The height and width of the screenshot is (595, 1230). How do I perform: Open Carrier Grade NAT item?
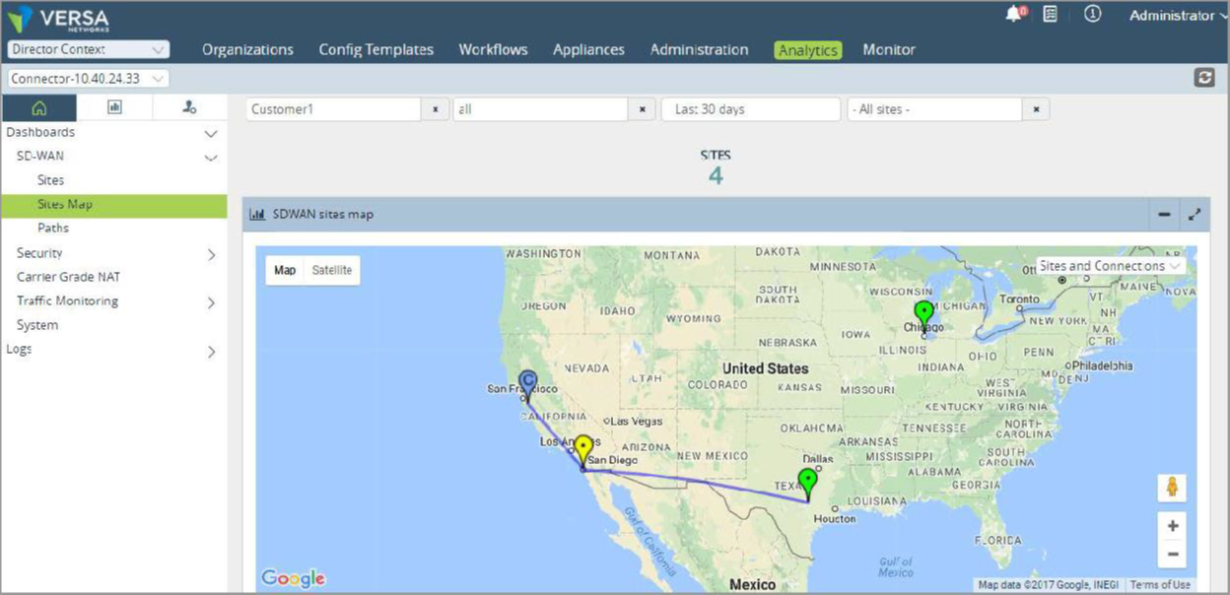click(x=68, y=277)
